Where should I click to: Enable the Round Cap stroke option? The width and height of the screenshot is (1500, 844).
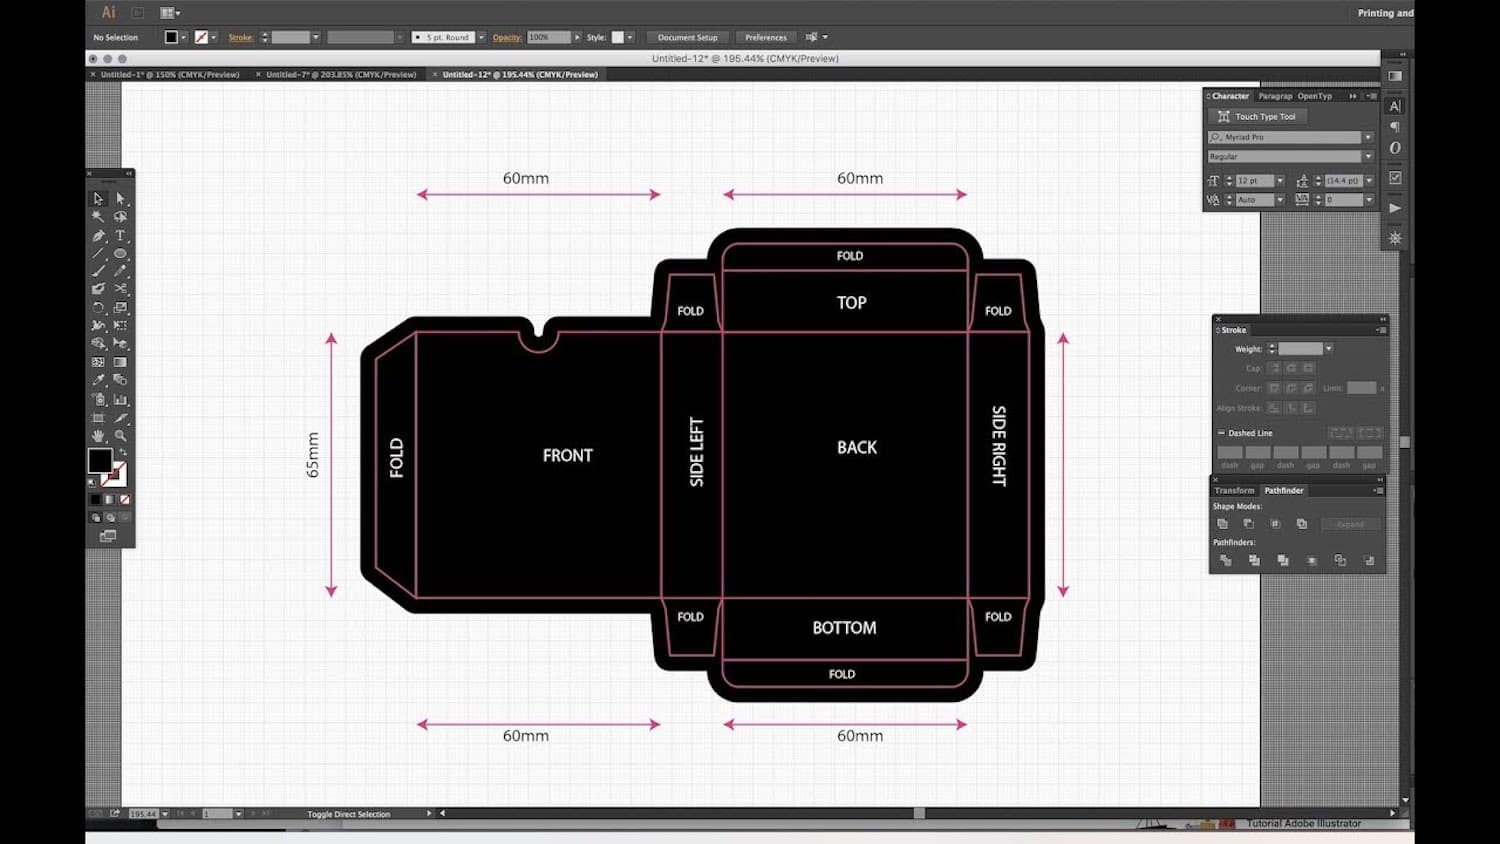tap(1292, 368)
